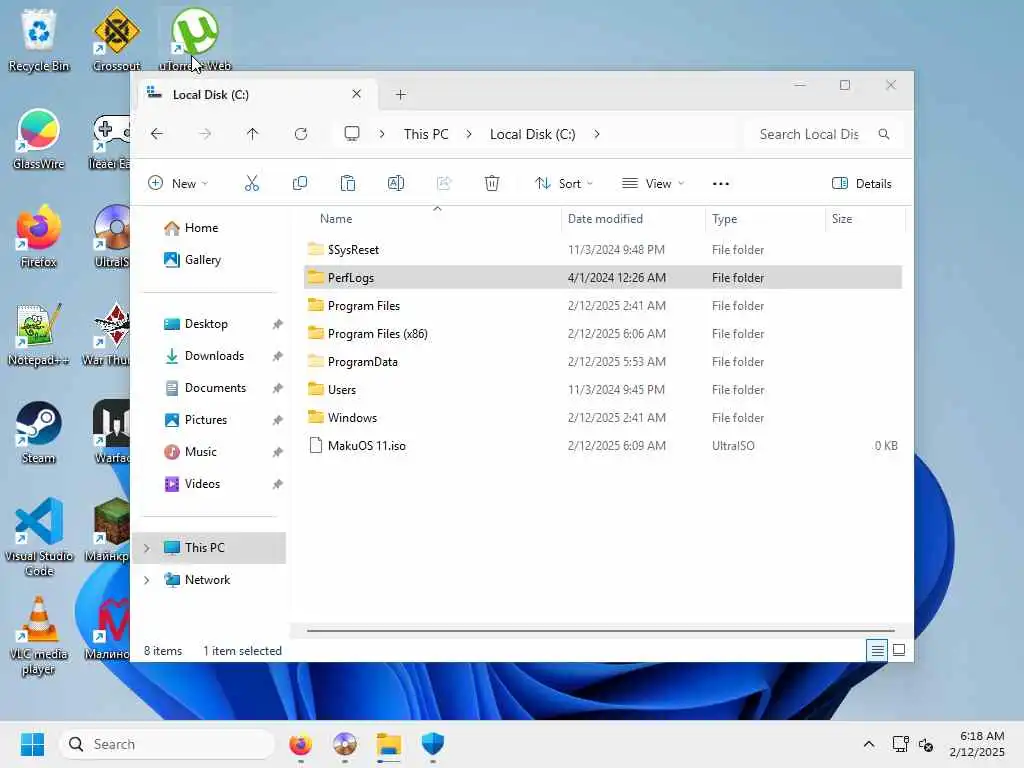Screen dimensions: 1024x768
Task: Open the Windows Start menu
Action: point(32,744)
